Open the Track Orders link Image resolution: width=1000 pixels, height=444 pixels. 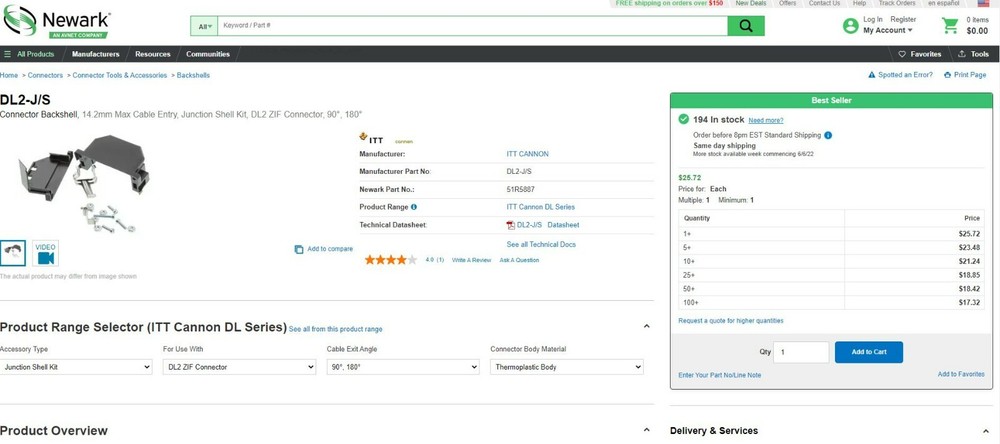point(897,3)
